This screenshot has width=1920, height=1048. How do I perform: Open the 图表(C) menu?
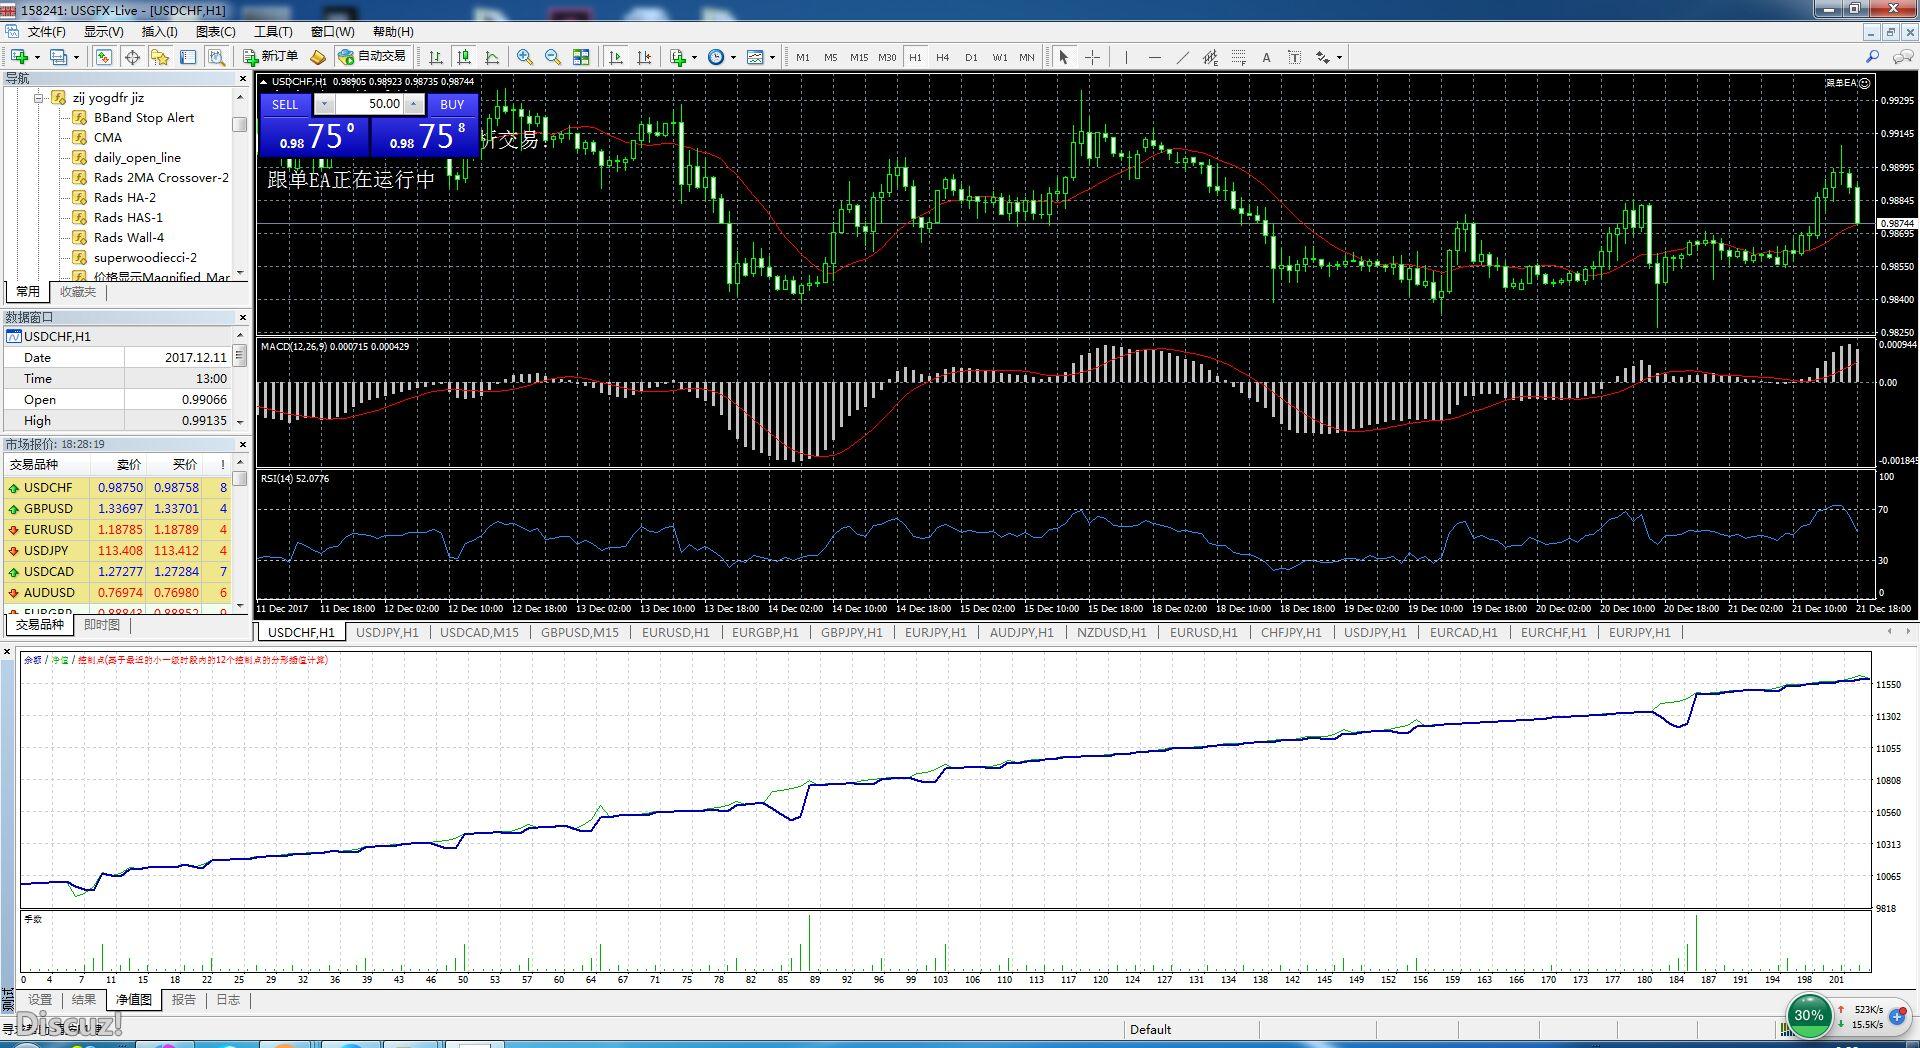coord(216,32)
